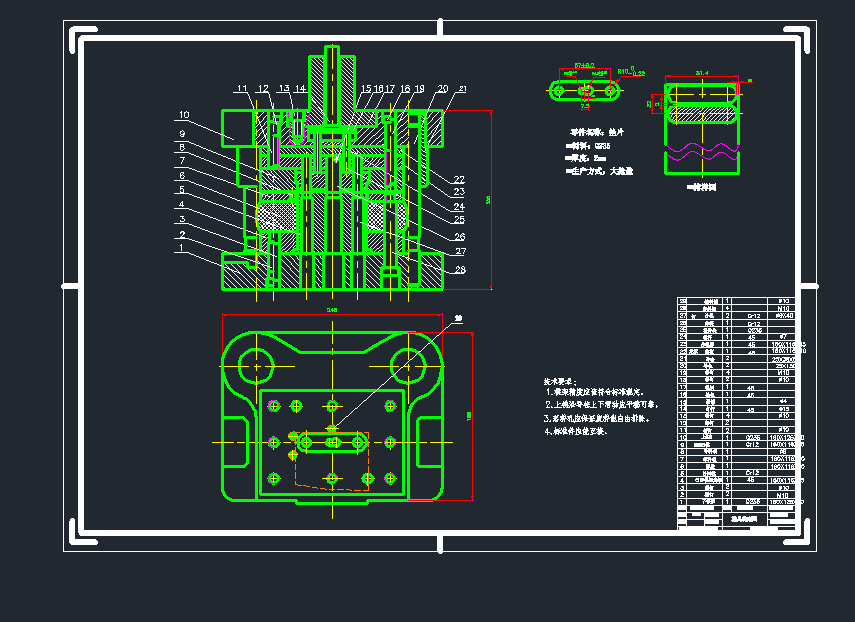This screenshot has width=855, height=622.
Task: Select part callout number 5 label
Action: [x=182, y=190]
